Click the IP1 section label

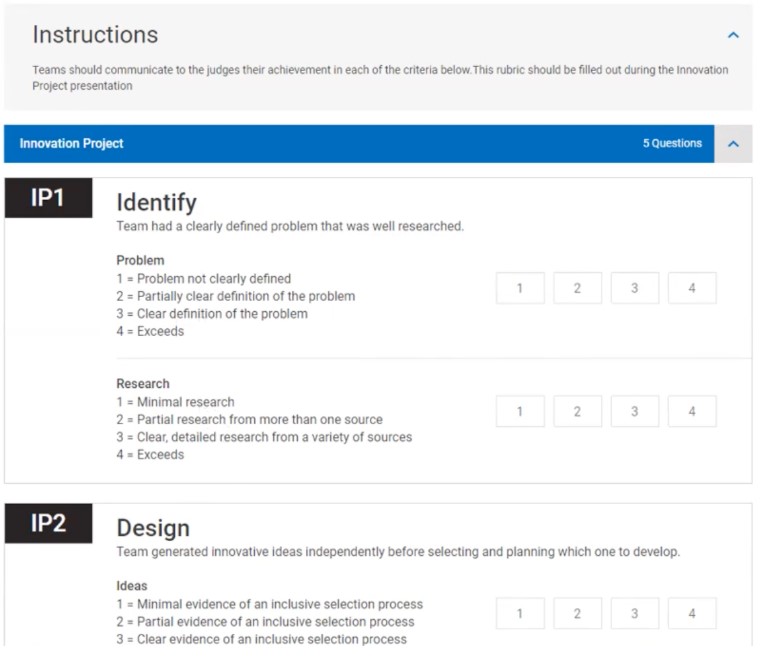pos(48,198)
